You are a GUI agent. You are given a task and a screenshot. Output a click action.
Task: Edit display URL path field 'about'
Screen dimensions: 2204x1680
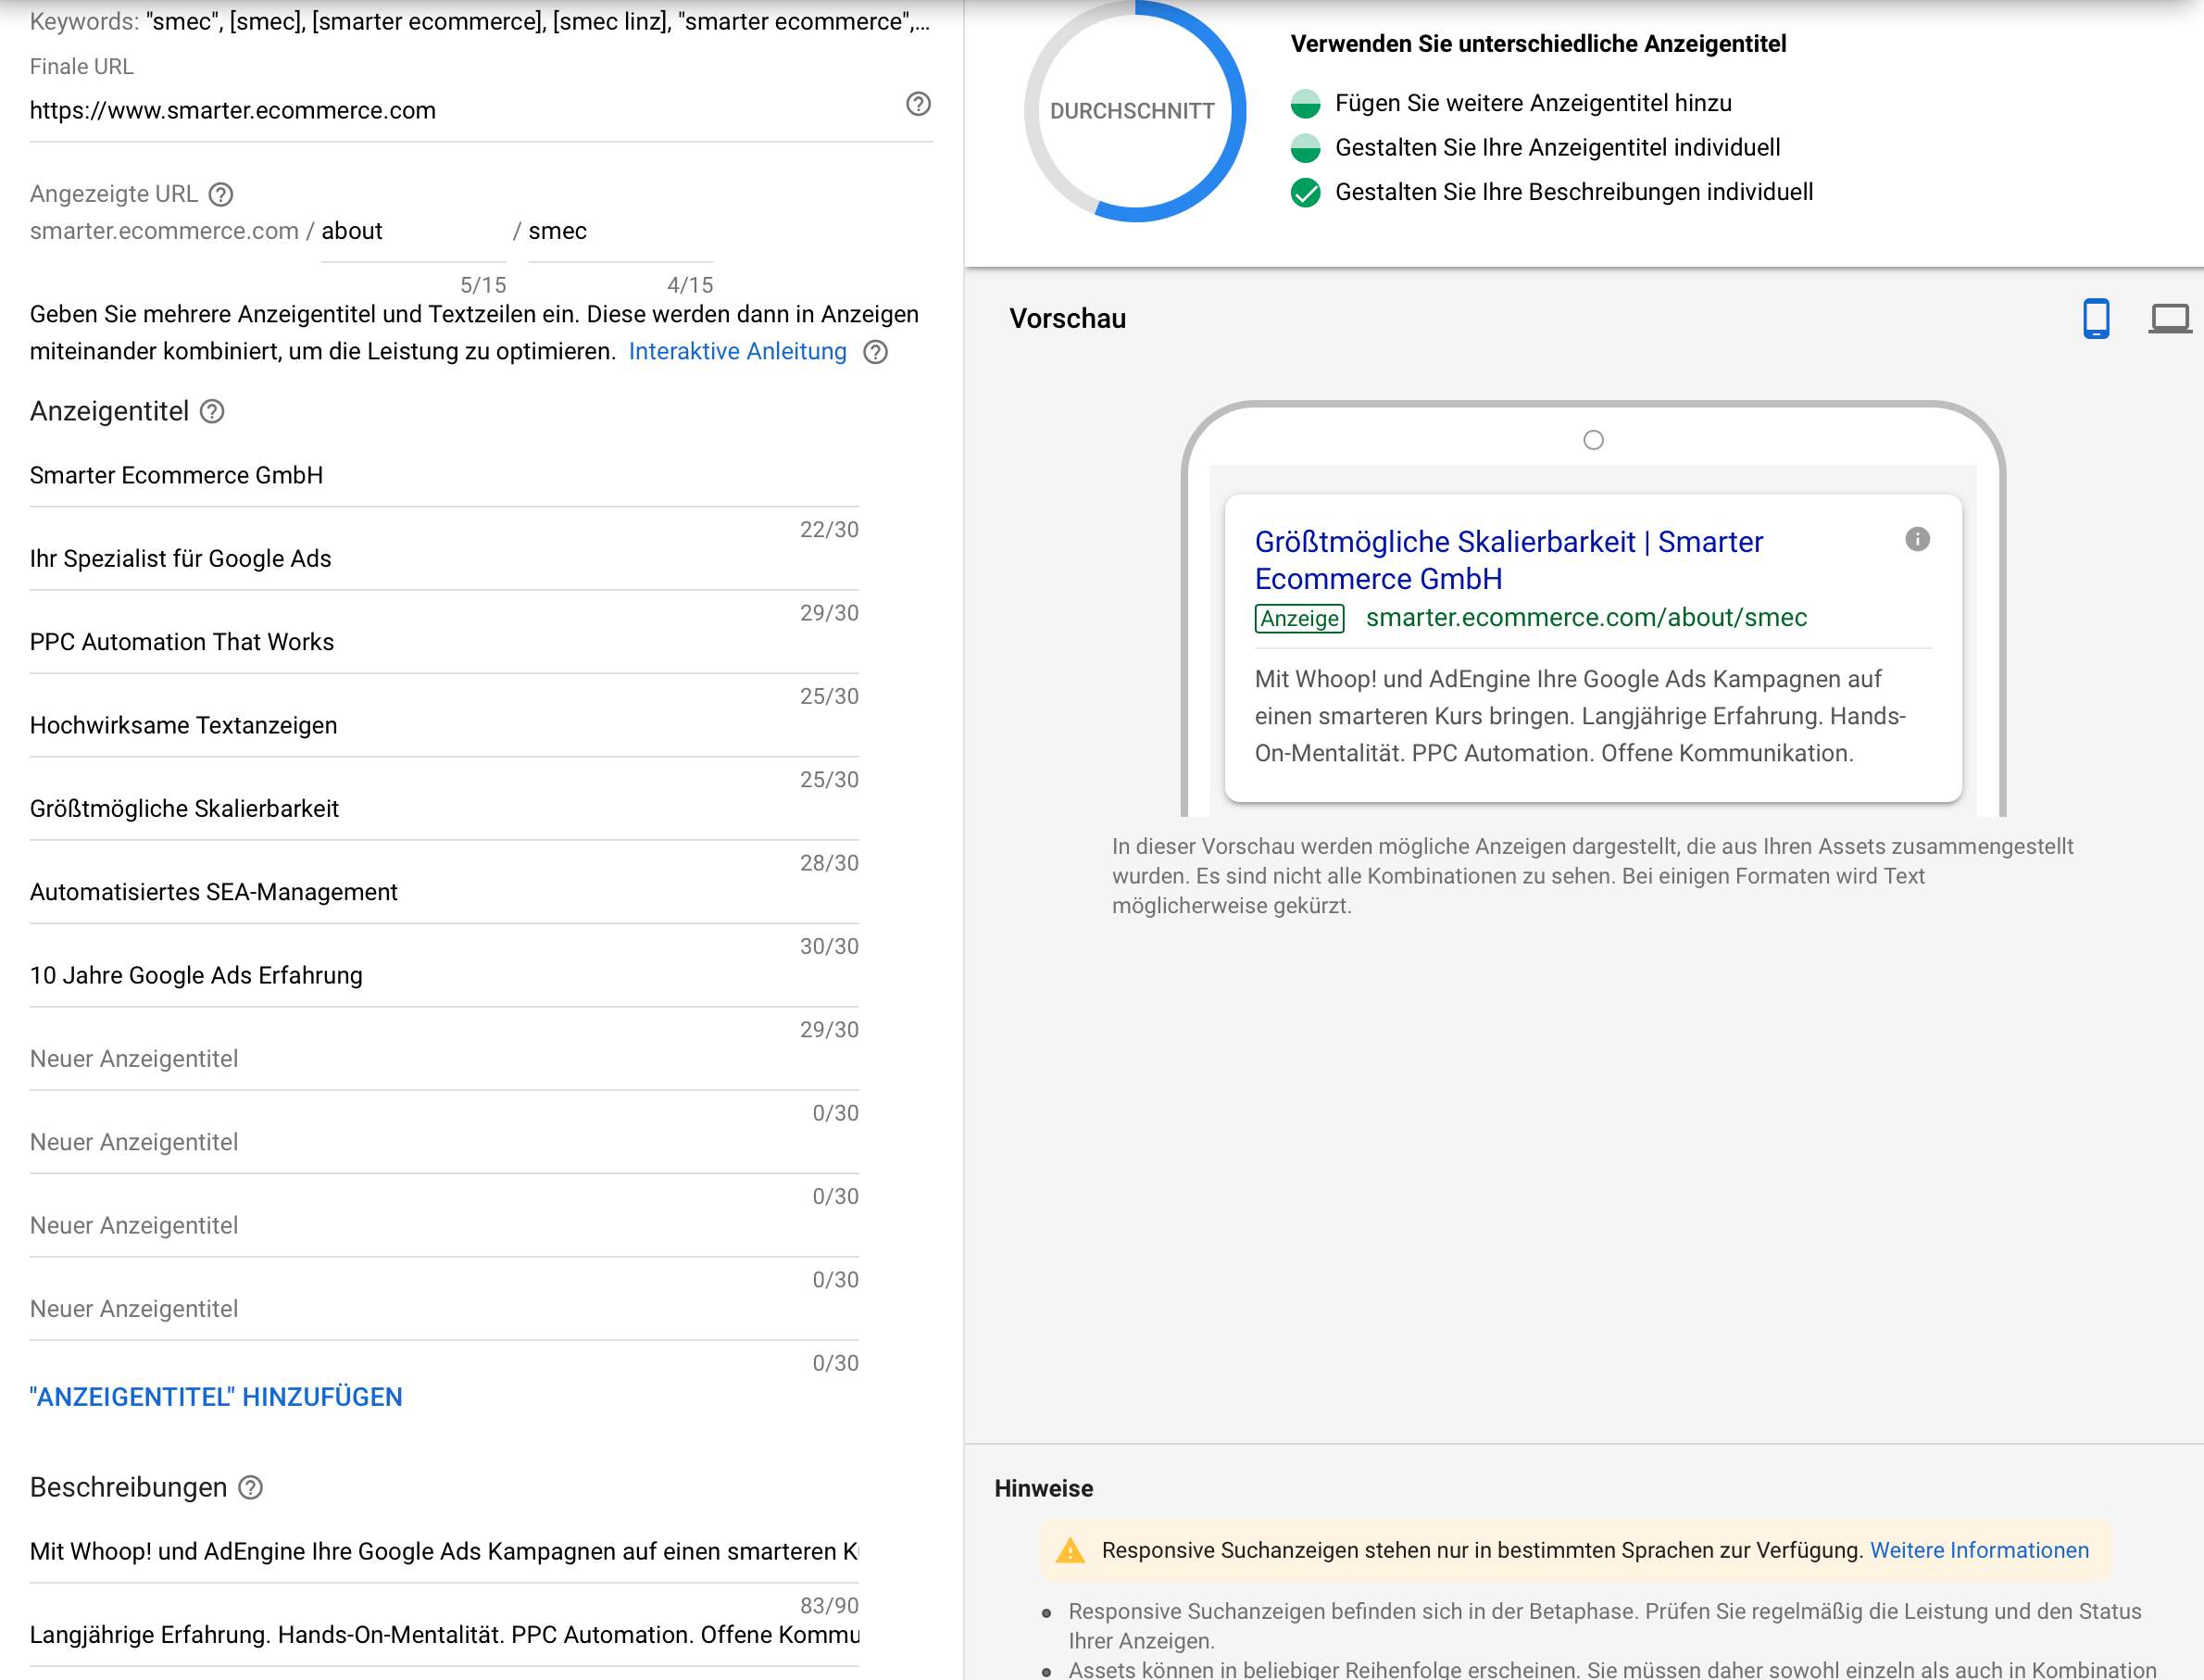(x=413, y=232)
